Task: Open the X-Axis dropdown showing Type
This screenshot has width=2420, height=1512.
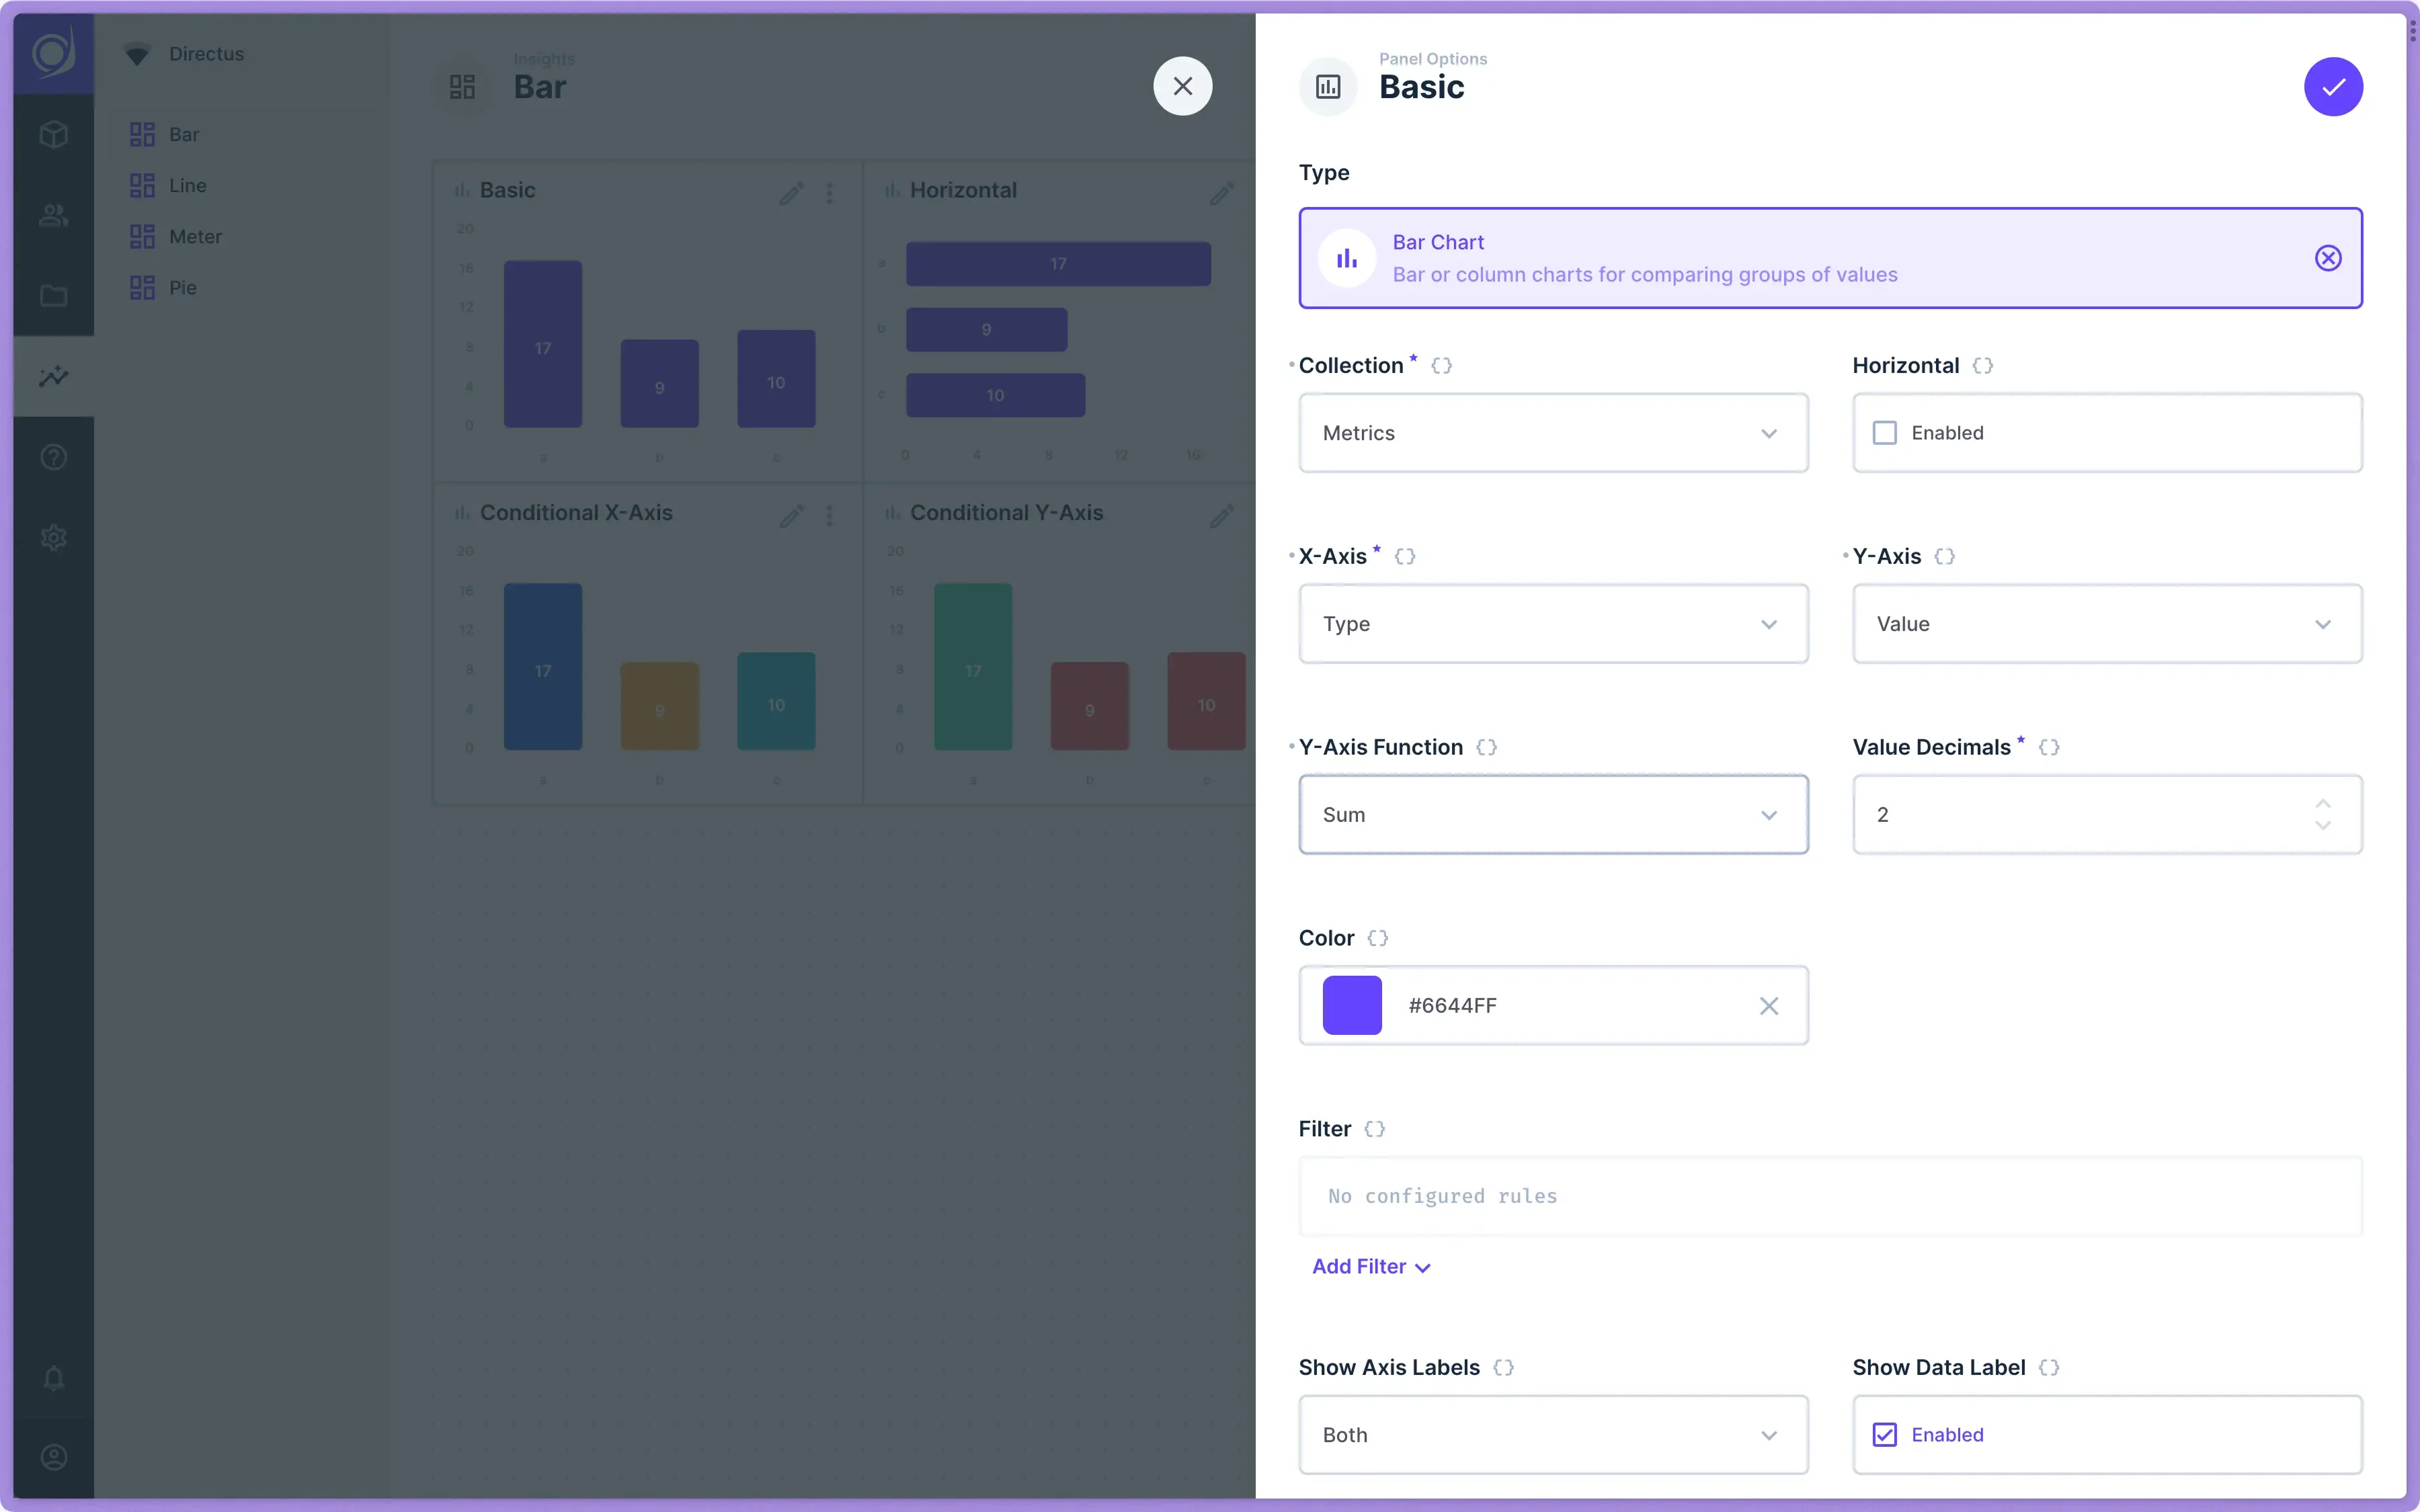Action: tap(1553, 624)
